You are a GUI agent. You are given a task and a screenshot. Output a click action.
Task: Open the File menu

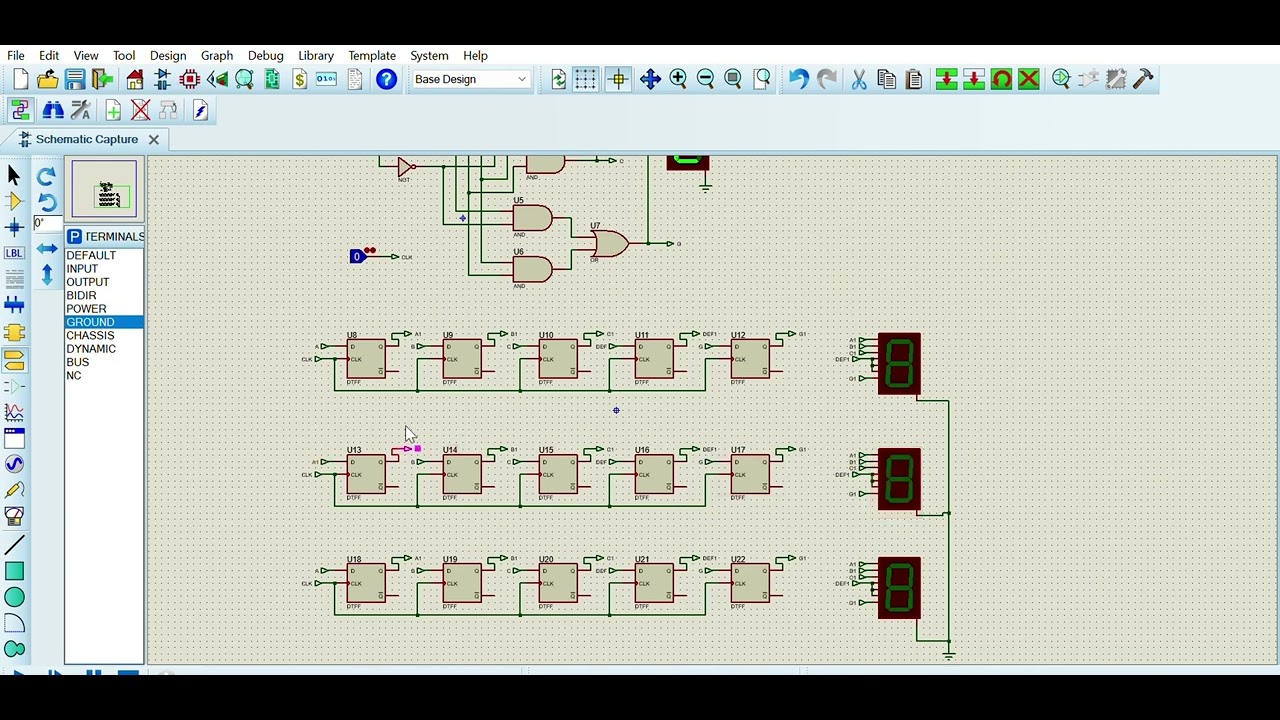[16, 56]
